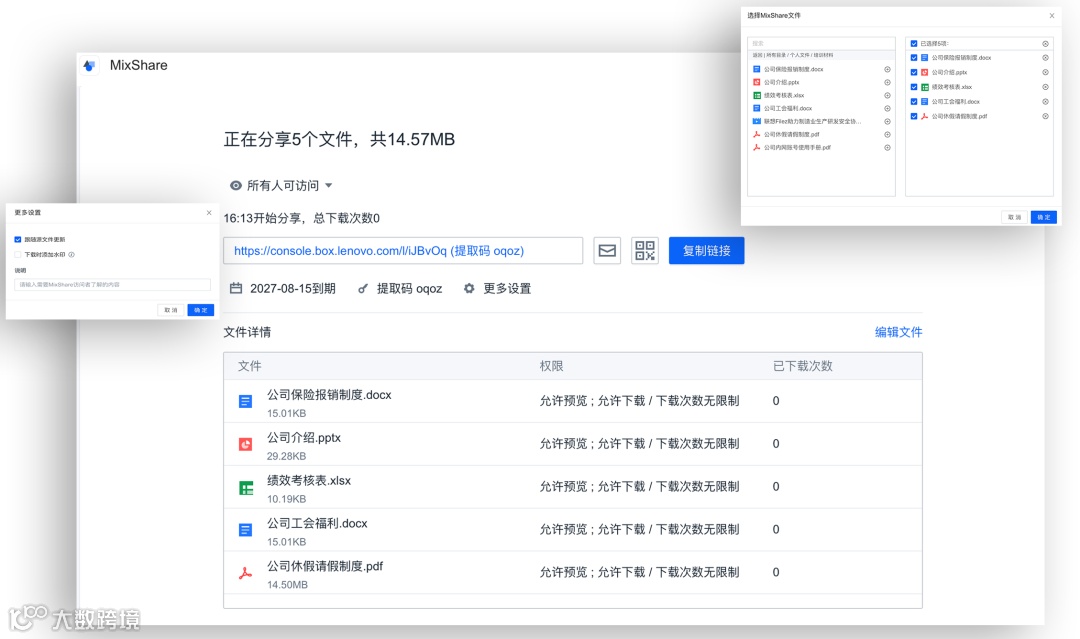Click 公司工会福利.docx name in main table

(x=318, y=524)
